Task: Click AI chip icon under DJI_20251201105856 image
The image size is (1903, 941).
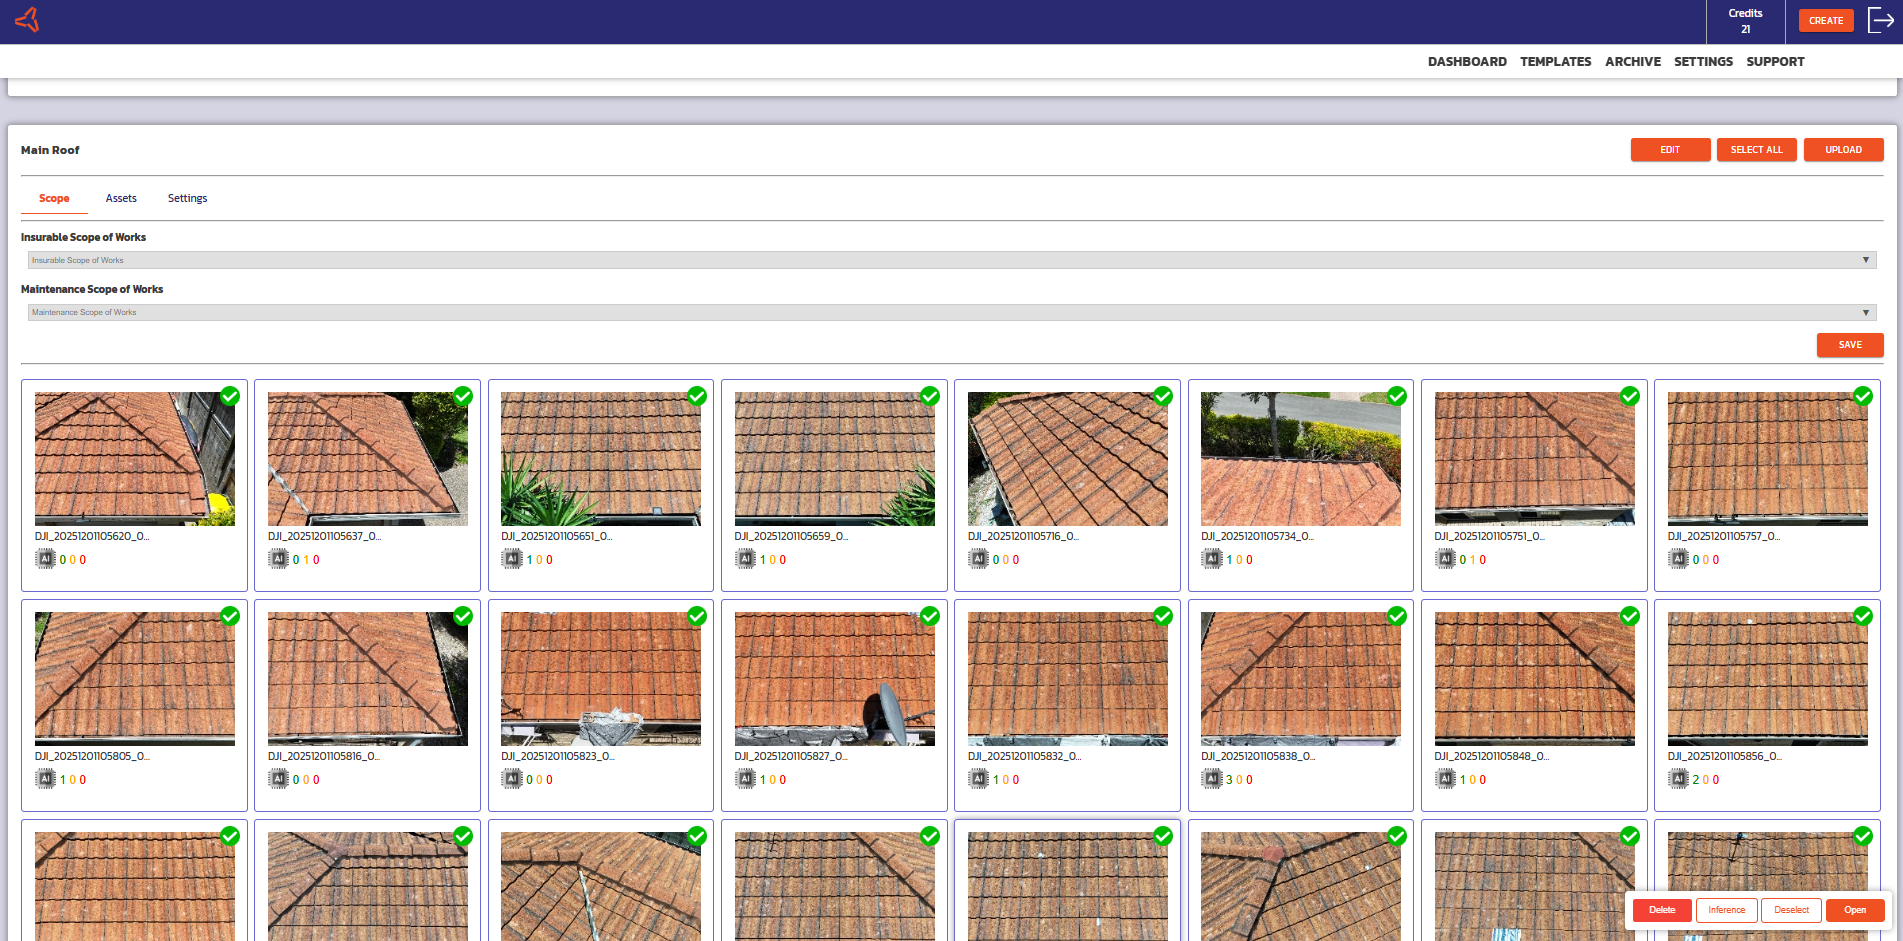Action: click(x=1678, y=779)
